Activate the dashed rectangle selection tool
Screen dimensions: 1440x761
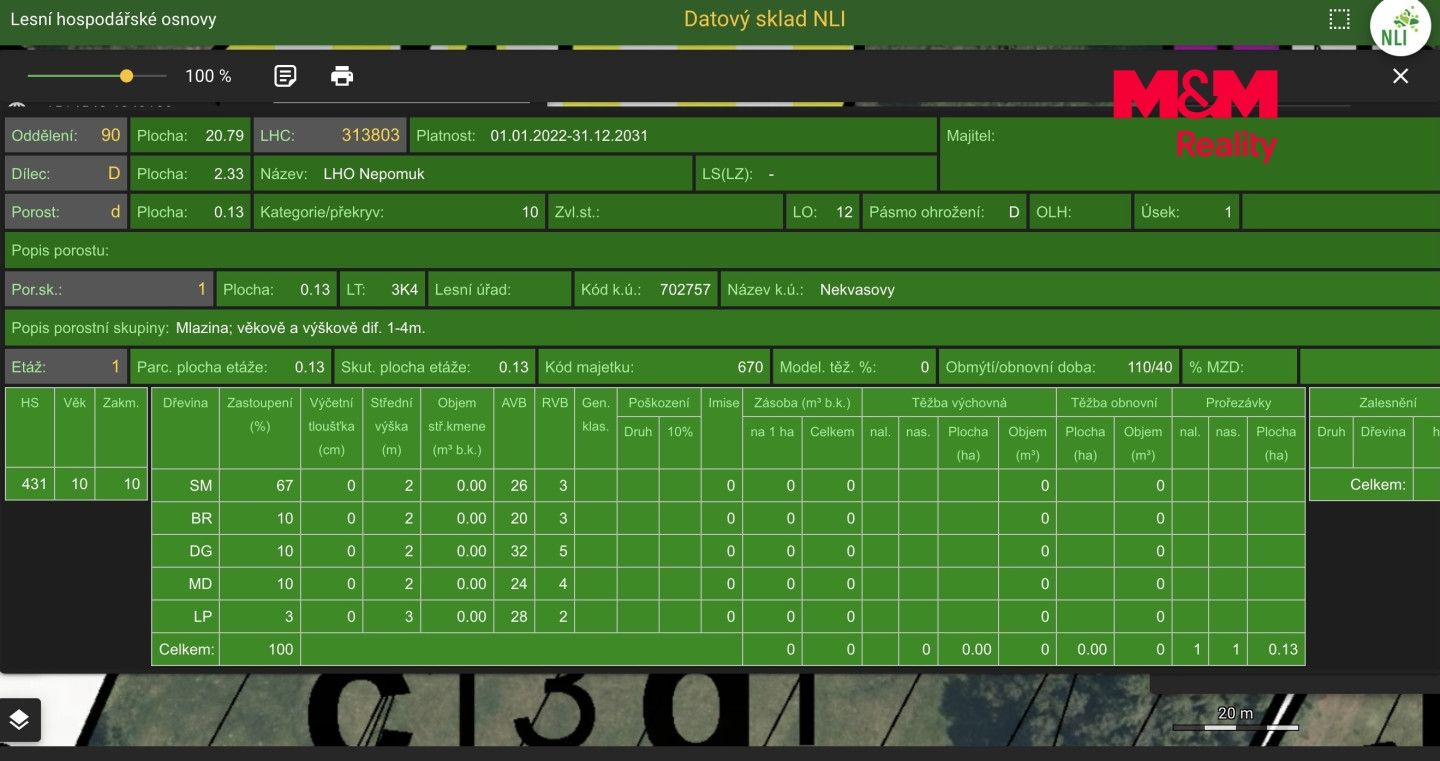click(x=1339, y=20)
